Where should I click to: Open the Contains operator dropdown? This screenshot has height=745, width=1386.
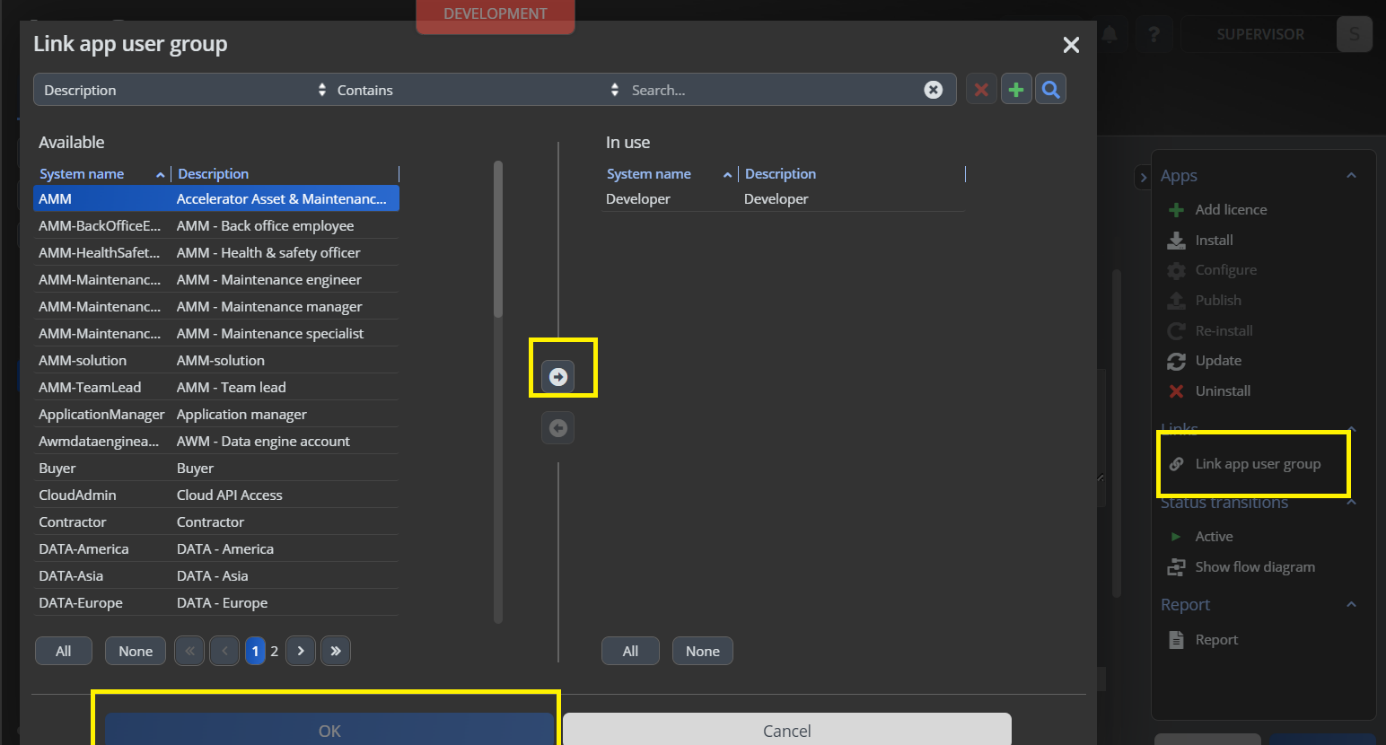pyautogui.click(x=477, y=90)
